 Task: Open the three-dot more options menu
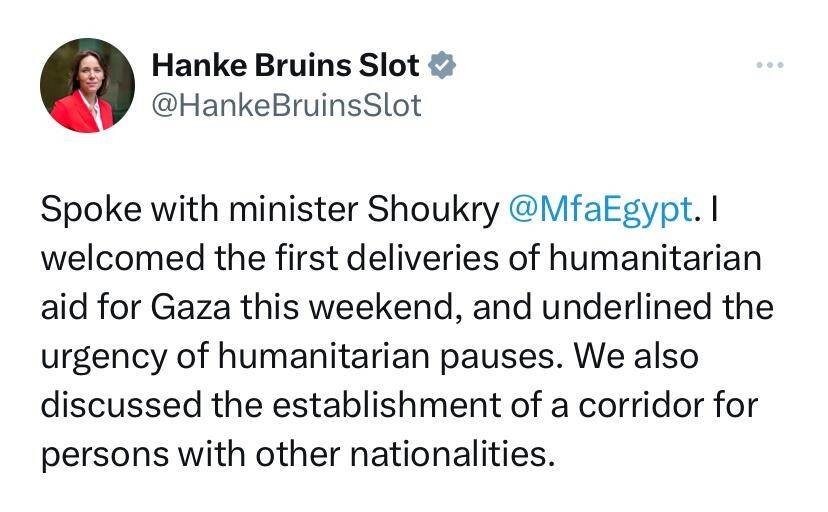tap(769, 66)
